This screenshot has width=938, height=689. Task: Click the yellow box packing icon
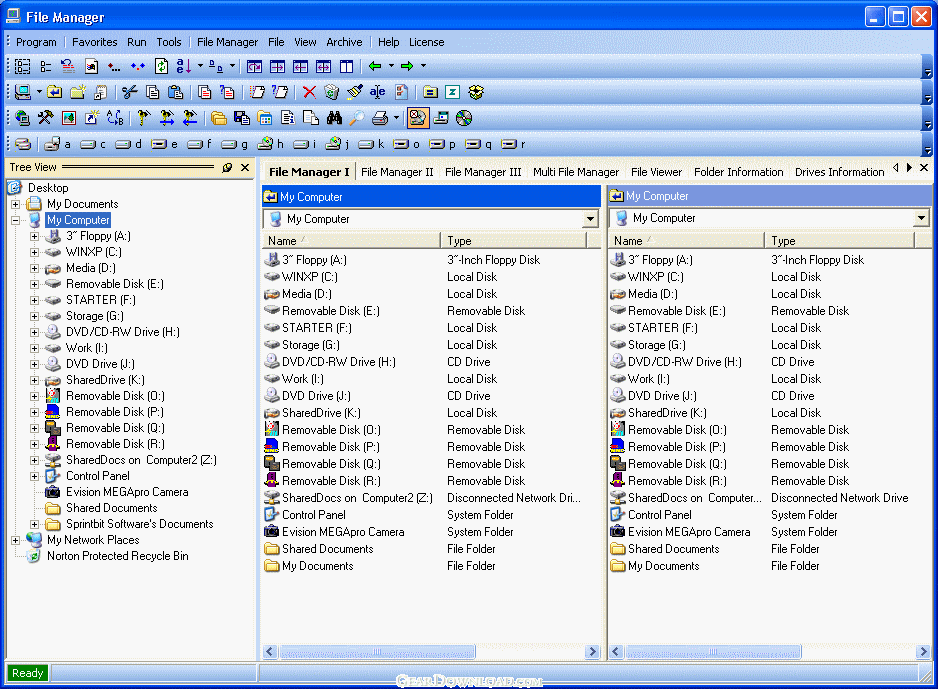pos(476,92)
